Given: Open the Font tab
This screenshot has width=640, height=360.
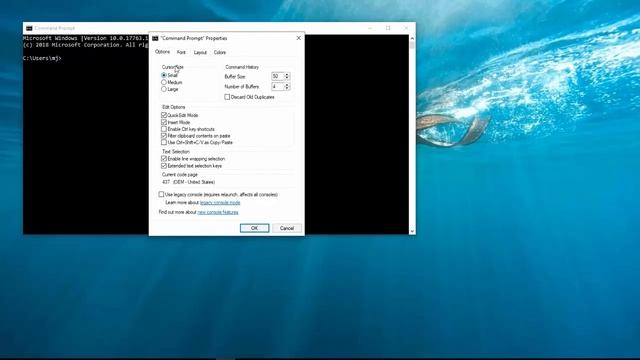Looking at the screenshot, I should (181, 52).
